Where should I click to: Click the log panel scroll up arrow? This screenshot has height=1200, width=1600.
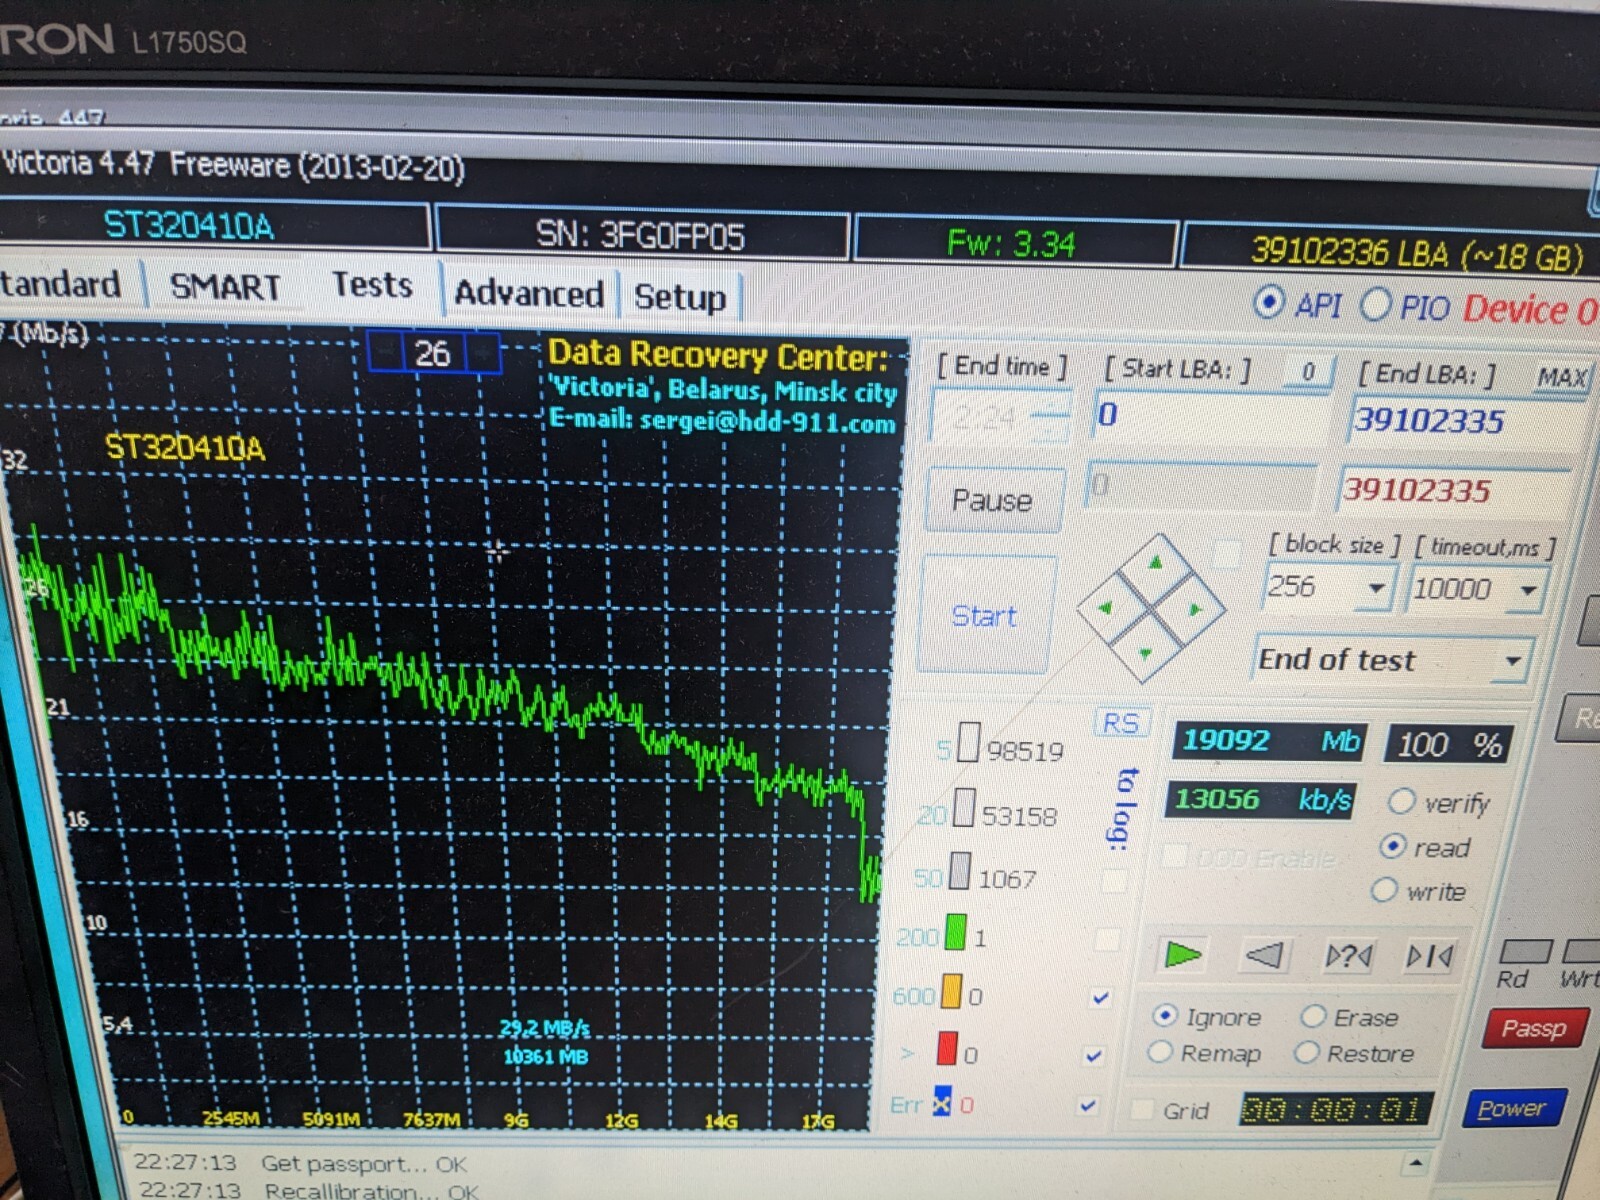tap(1415, 1162)
